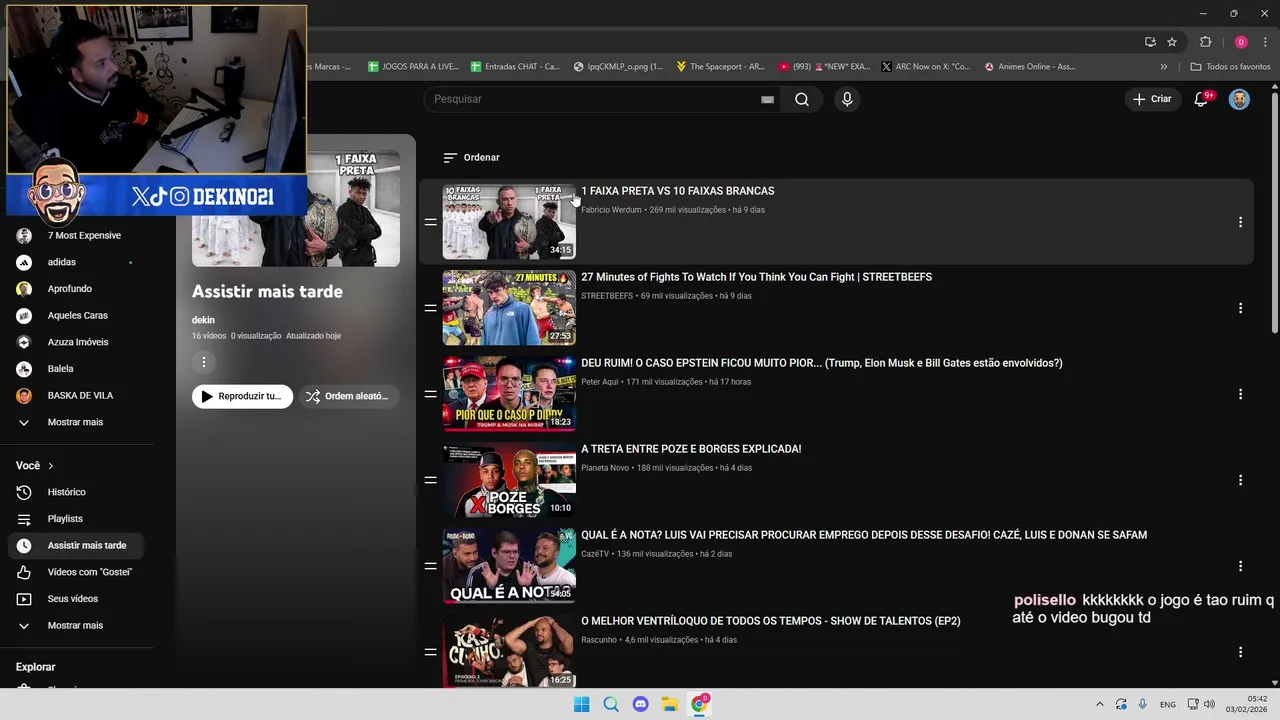
Task: Open Todos os favoritos bookmarks folder
Action: tap(1231, 67)
